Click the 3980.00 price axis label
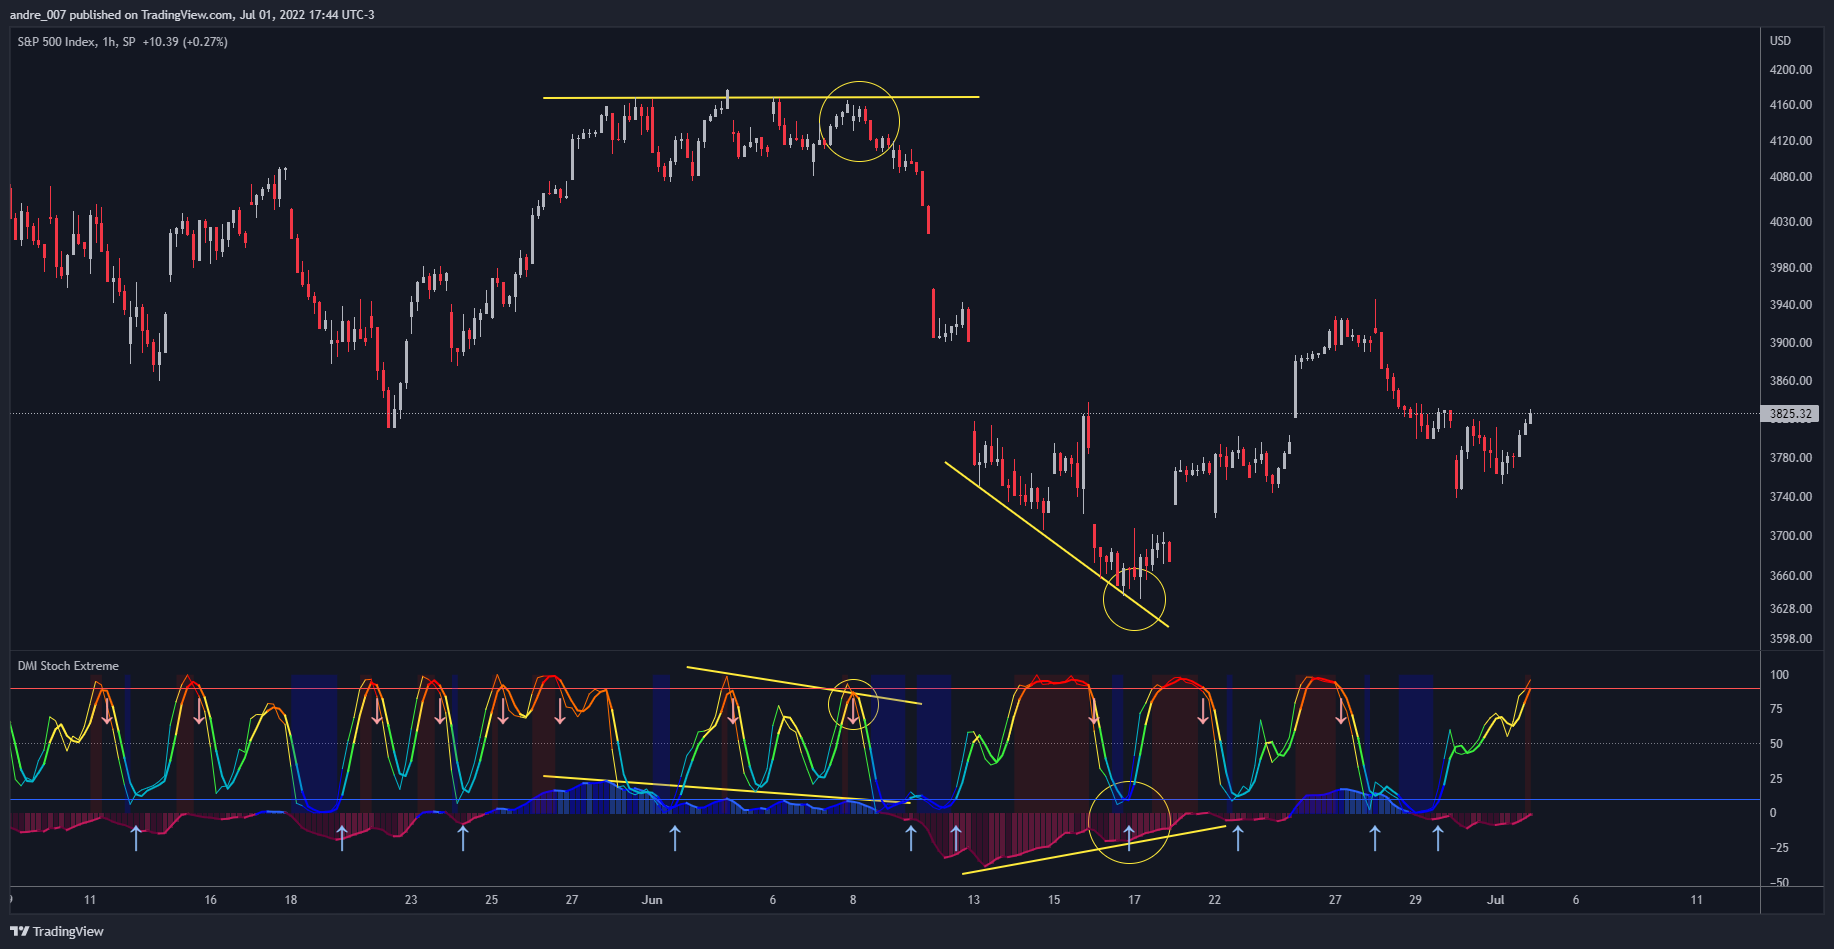The image size is (1834, 949). coord(1790,268)
